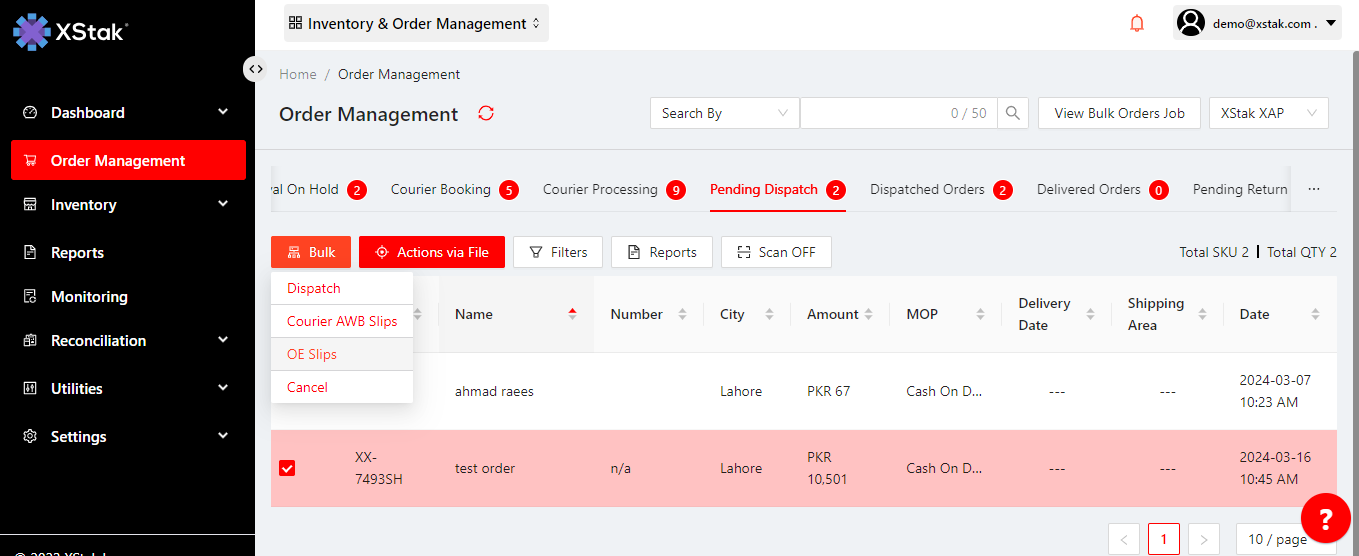Click the user avatar icon
Image resolution: width=1359 pixels, height=556 pixels.
tap(1190, 23)
